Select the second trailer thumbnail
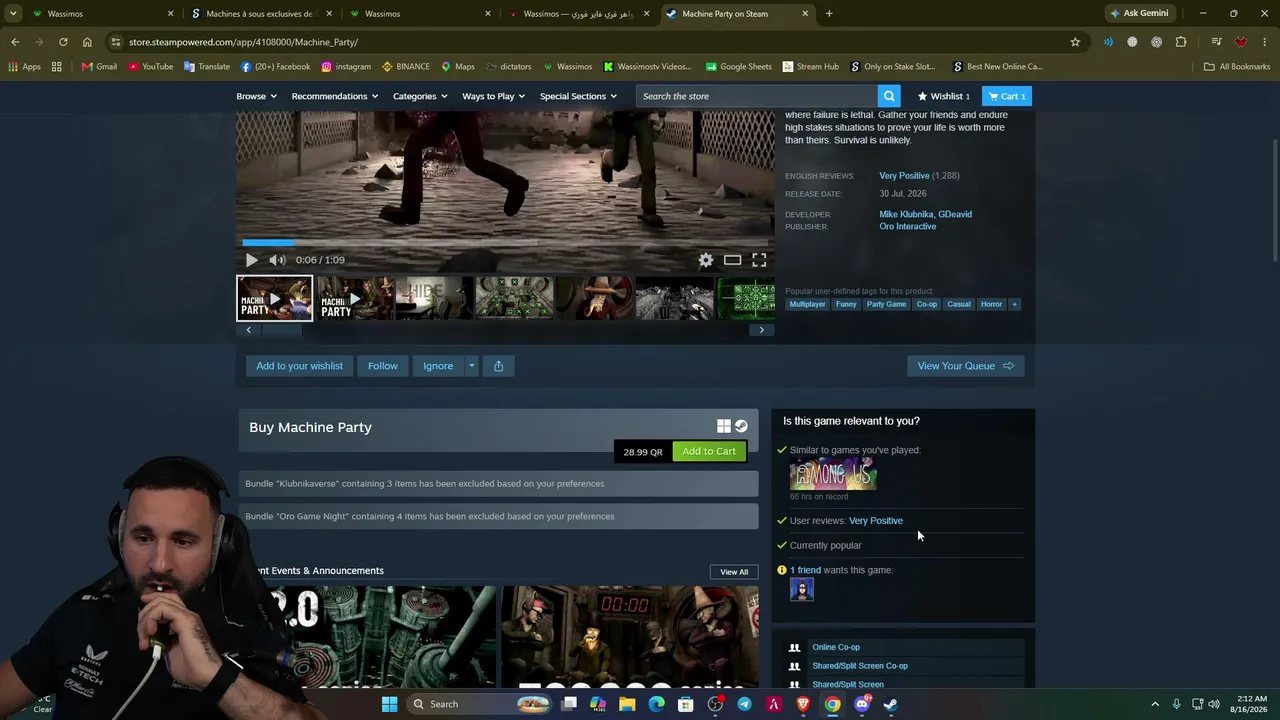 pyautogui.click(x=355, y=299)
